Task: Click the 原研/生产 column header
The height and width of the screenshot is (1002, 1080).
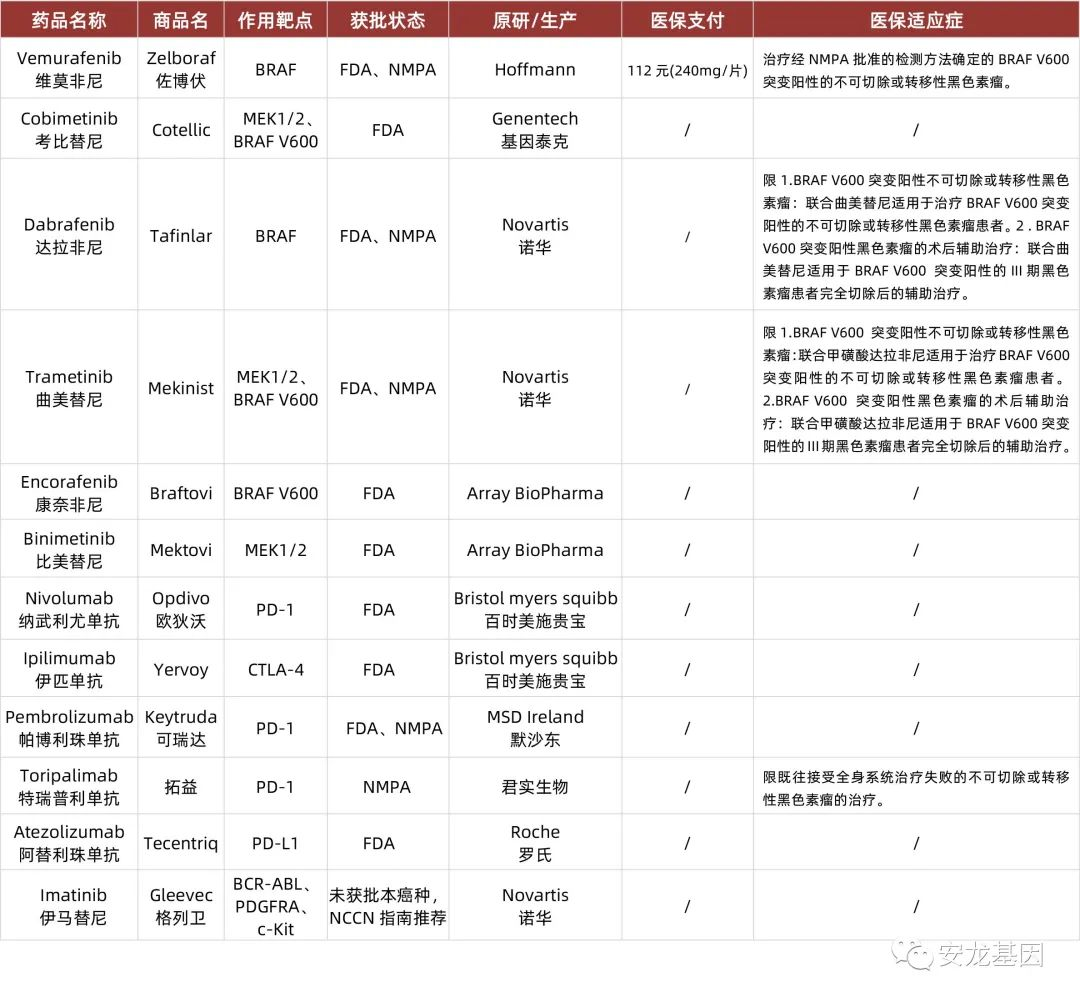Action: click(535, 20)
